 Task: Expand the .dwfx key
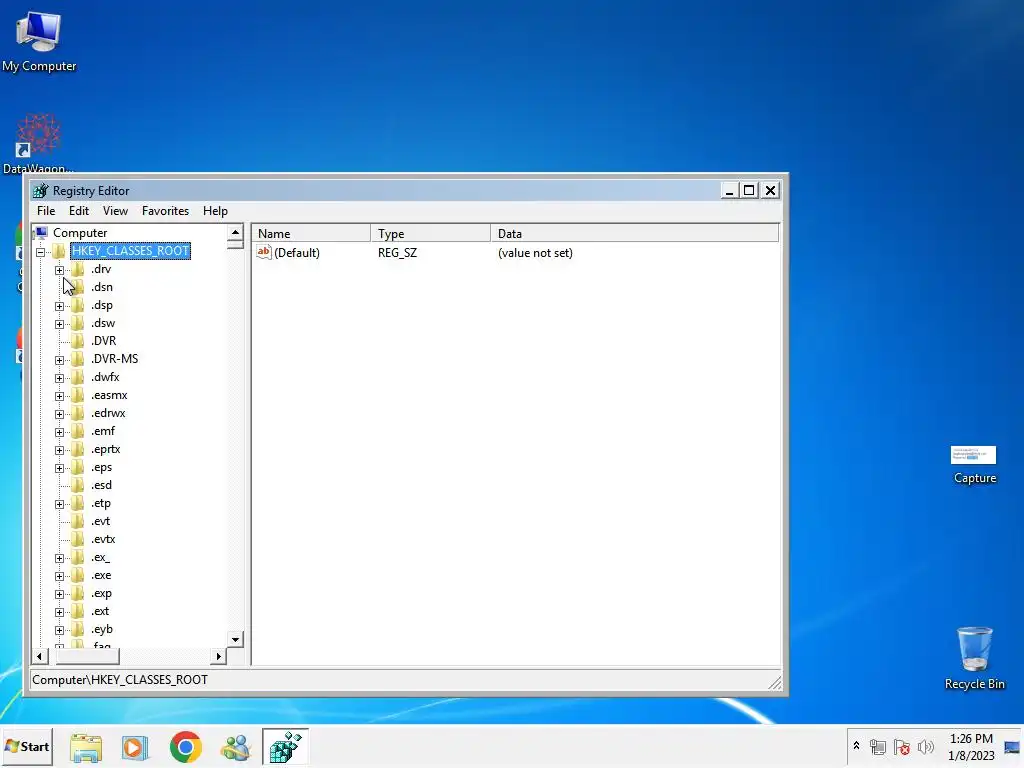point(59,378)
